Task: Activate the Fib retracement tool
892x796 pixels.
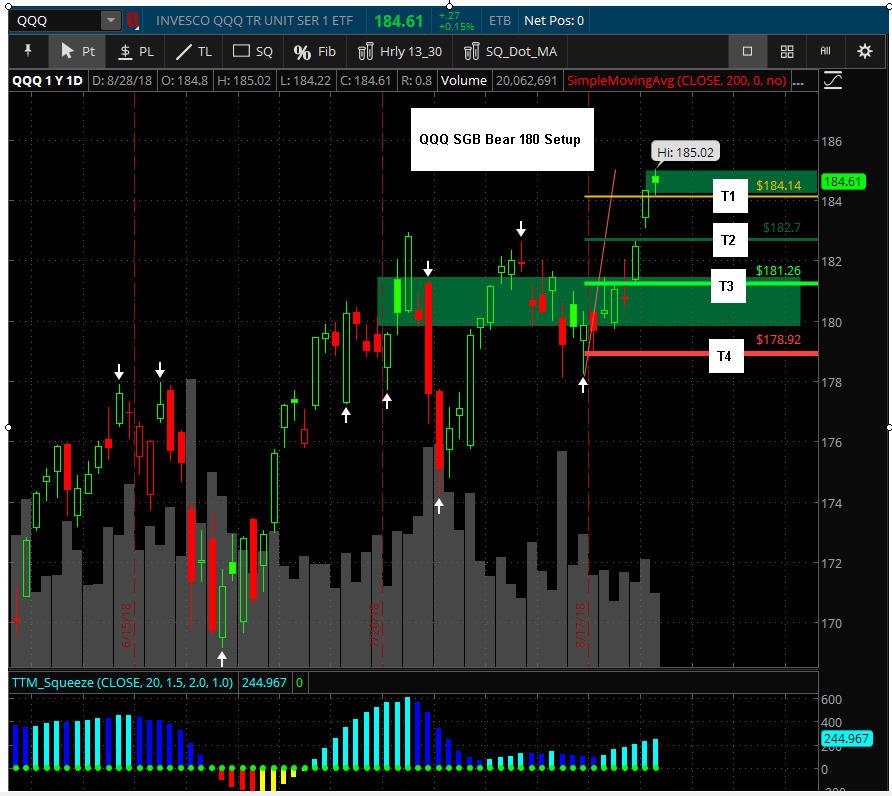Action: pos(315,51)
